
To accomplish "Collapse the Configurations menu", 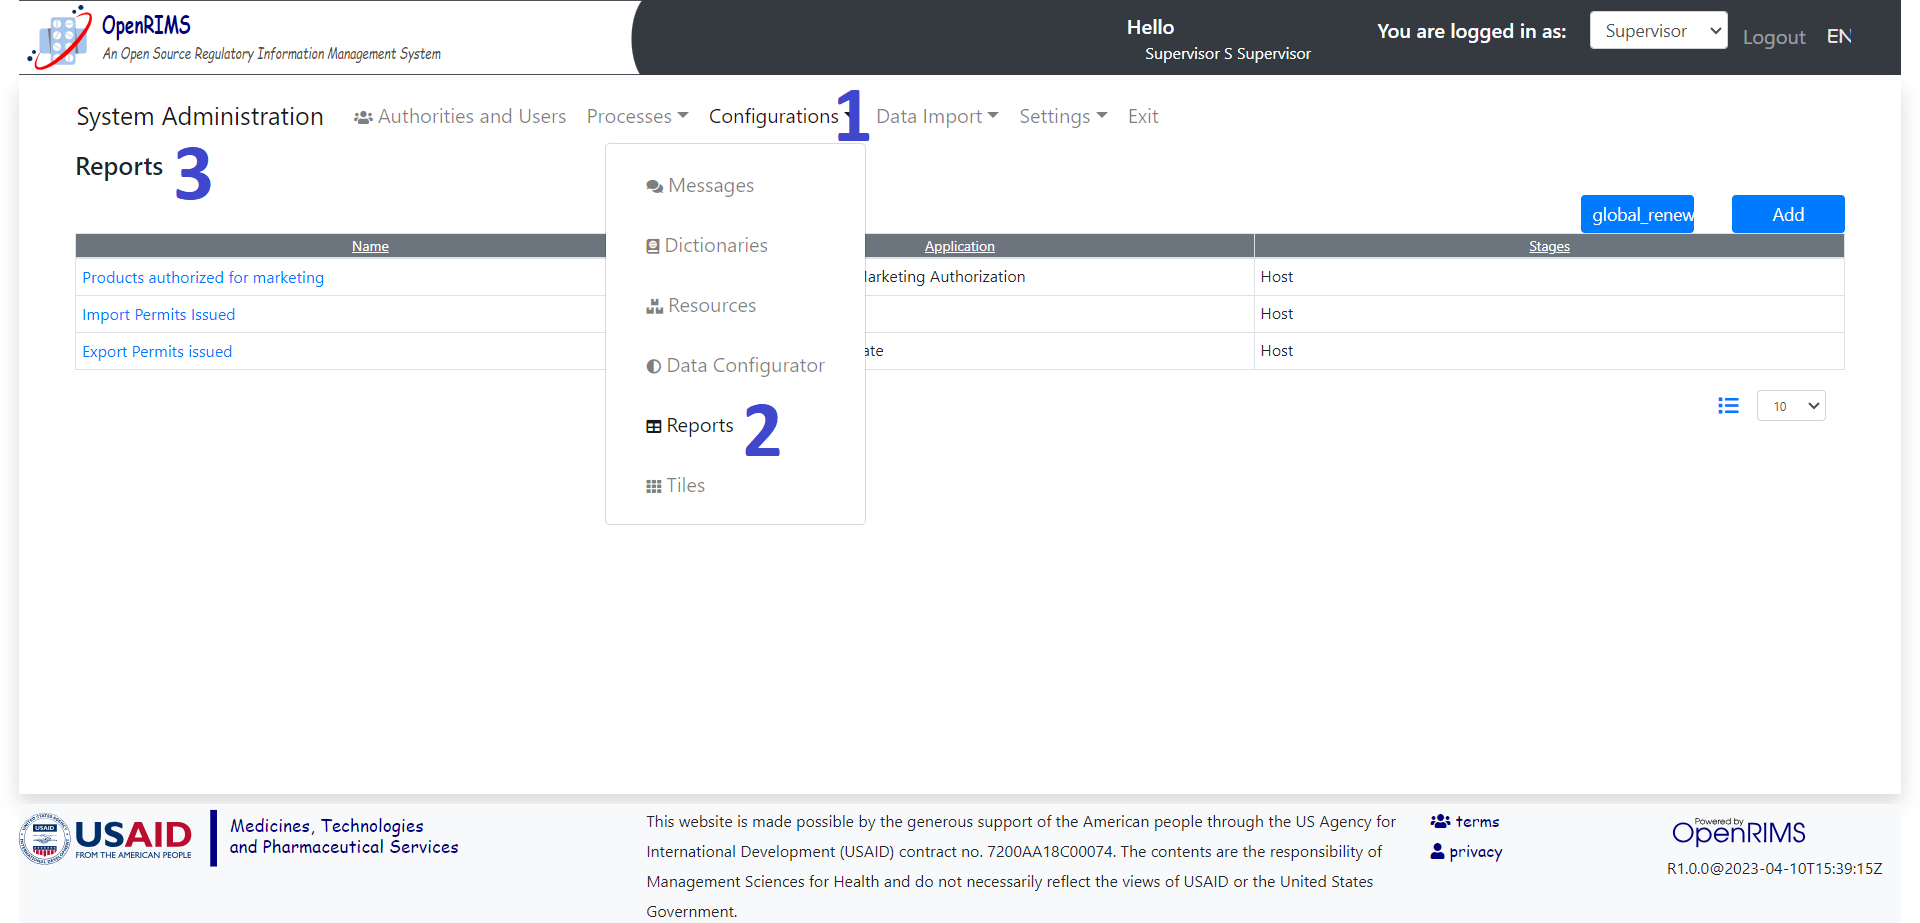I will pyautogui.click(x=781, y=117).
